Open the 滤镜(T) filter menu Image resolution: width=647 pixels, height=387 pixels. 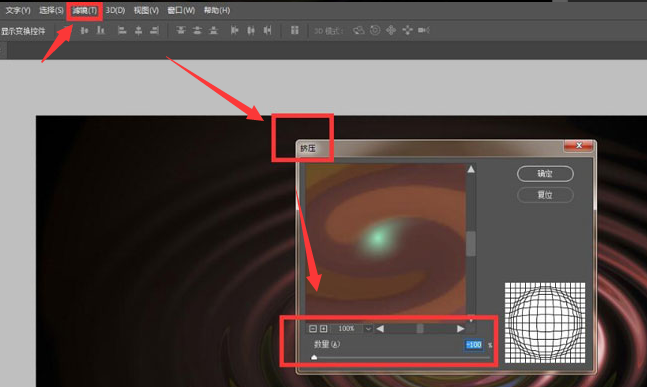click(85, 10)
